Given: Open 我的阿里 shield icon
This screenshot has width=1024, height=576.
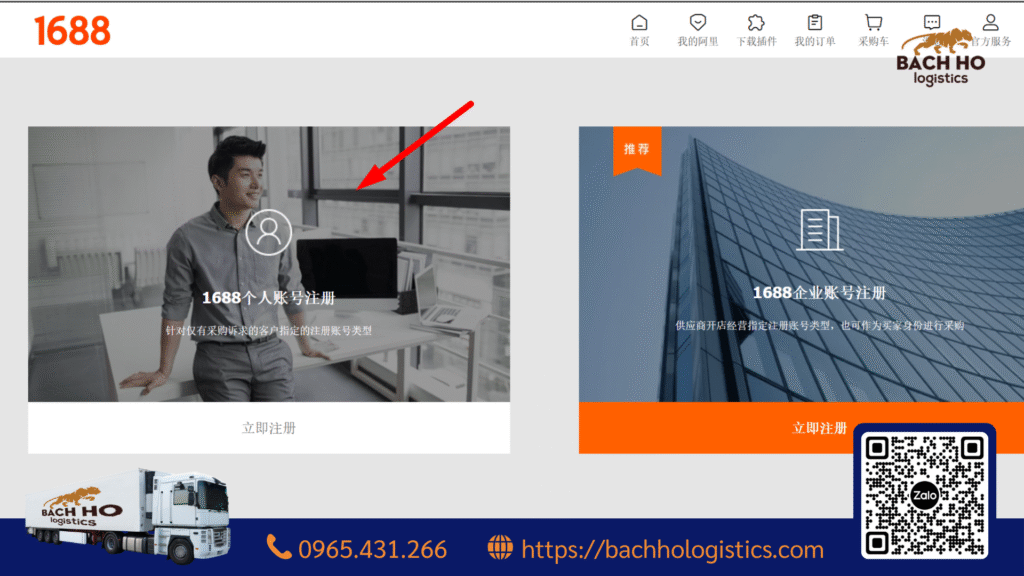Looking at the screenshot, I should point(698,23).
